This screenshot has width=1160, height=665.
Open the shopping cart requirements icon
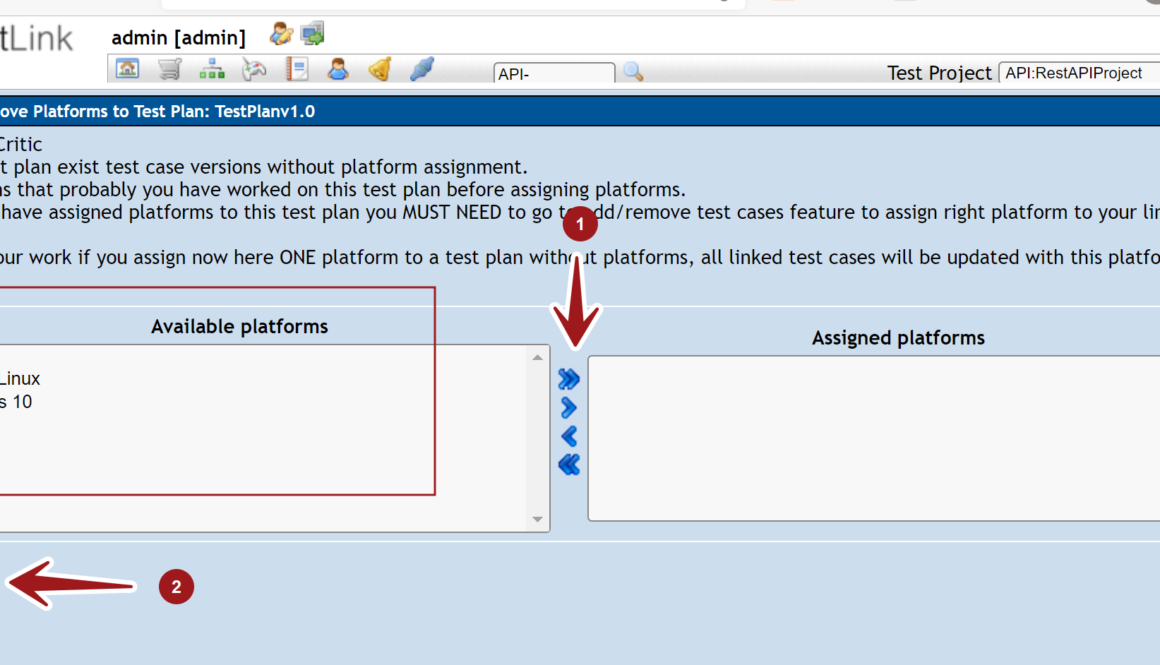169,69
